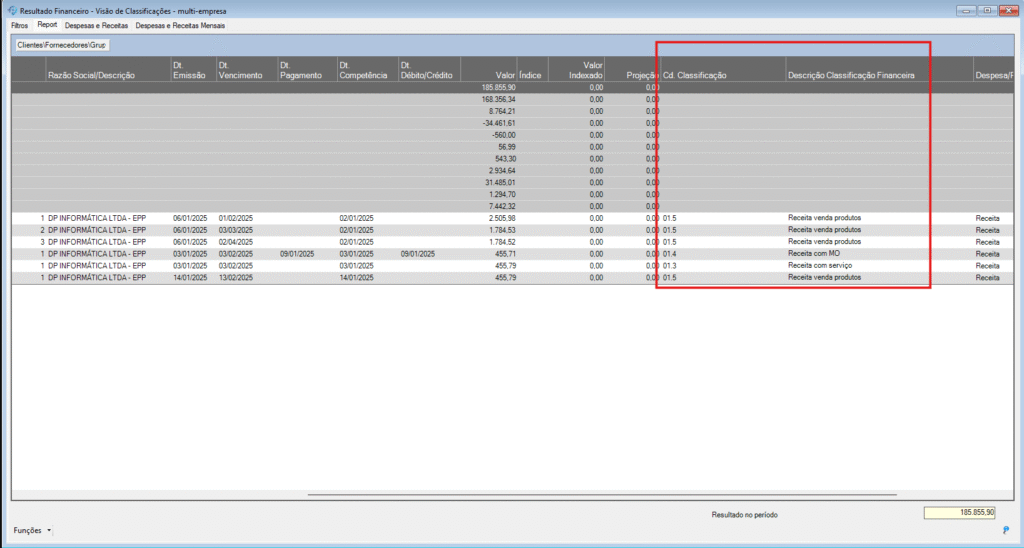Viewport: 1024px width, 548px height.
Task: Click the blue pin icon at bottom right
Action: [x=1005, y=531]
